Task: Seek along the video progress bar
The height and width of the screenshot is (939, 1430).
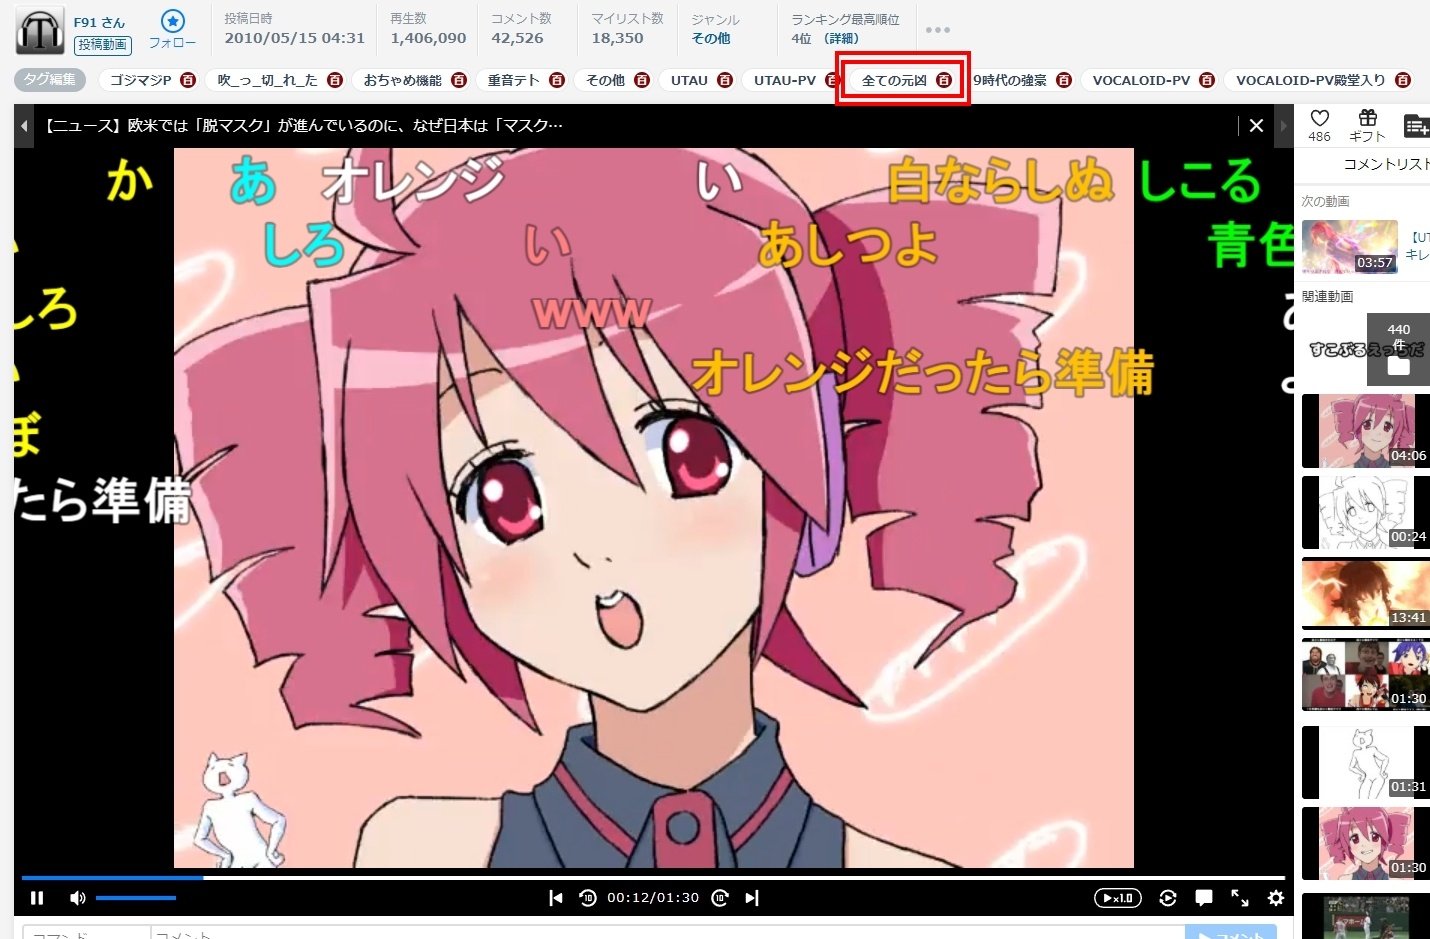Action: tap(653, 878)
